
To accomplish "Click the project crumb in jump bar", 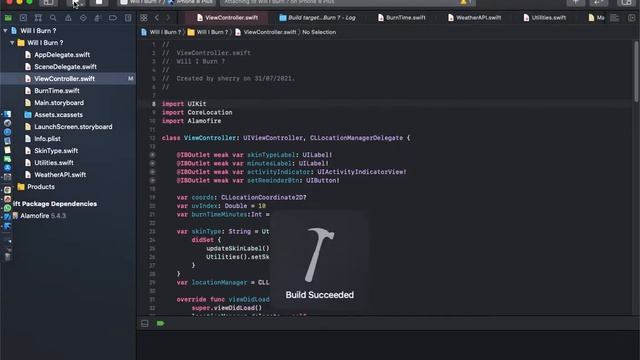I will 161,32.
